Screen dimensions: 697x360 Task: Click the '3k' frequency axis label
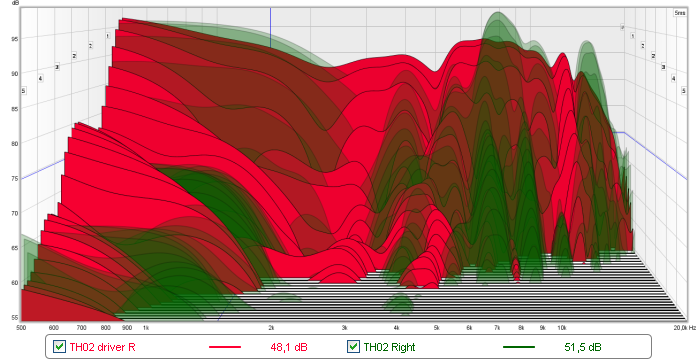tap(344, 328)
